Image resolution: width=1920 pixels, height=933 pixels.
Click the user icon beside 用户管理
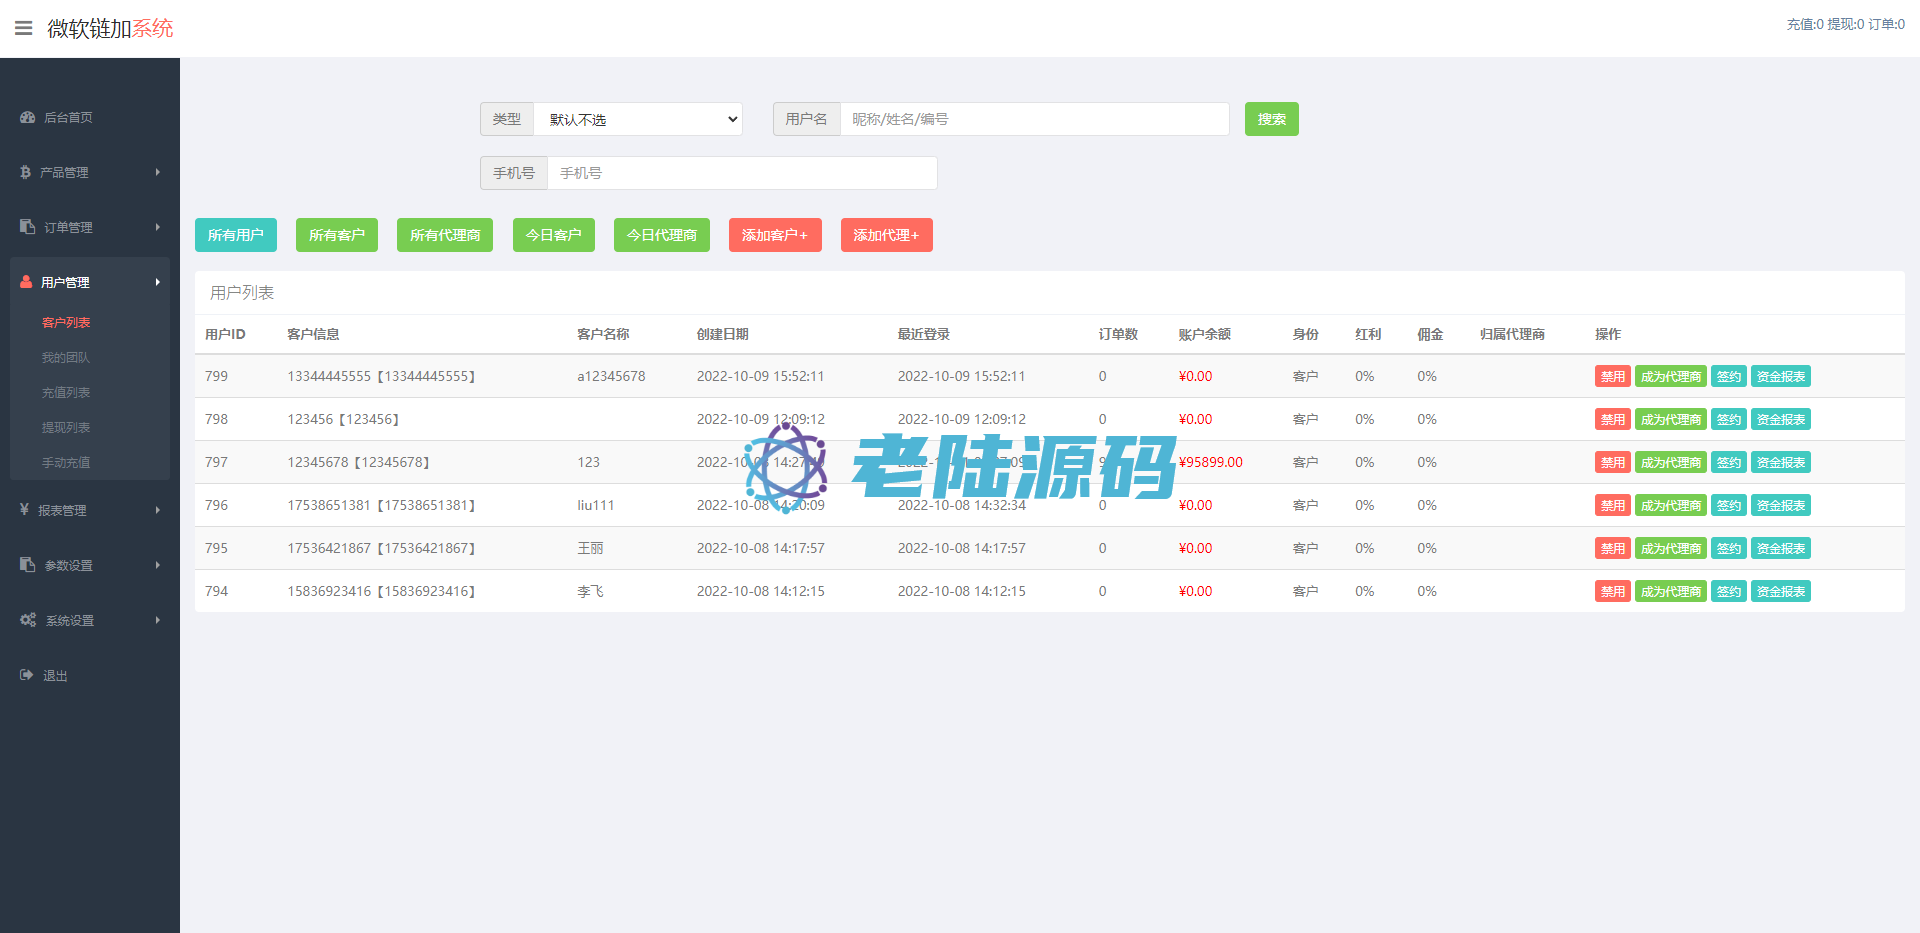click(26, 282)
